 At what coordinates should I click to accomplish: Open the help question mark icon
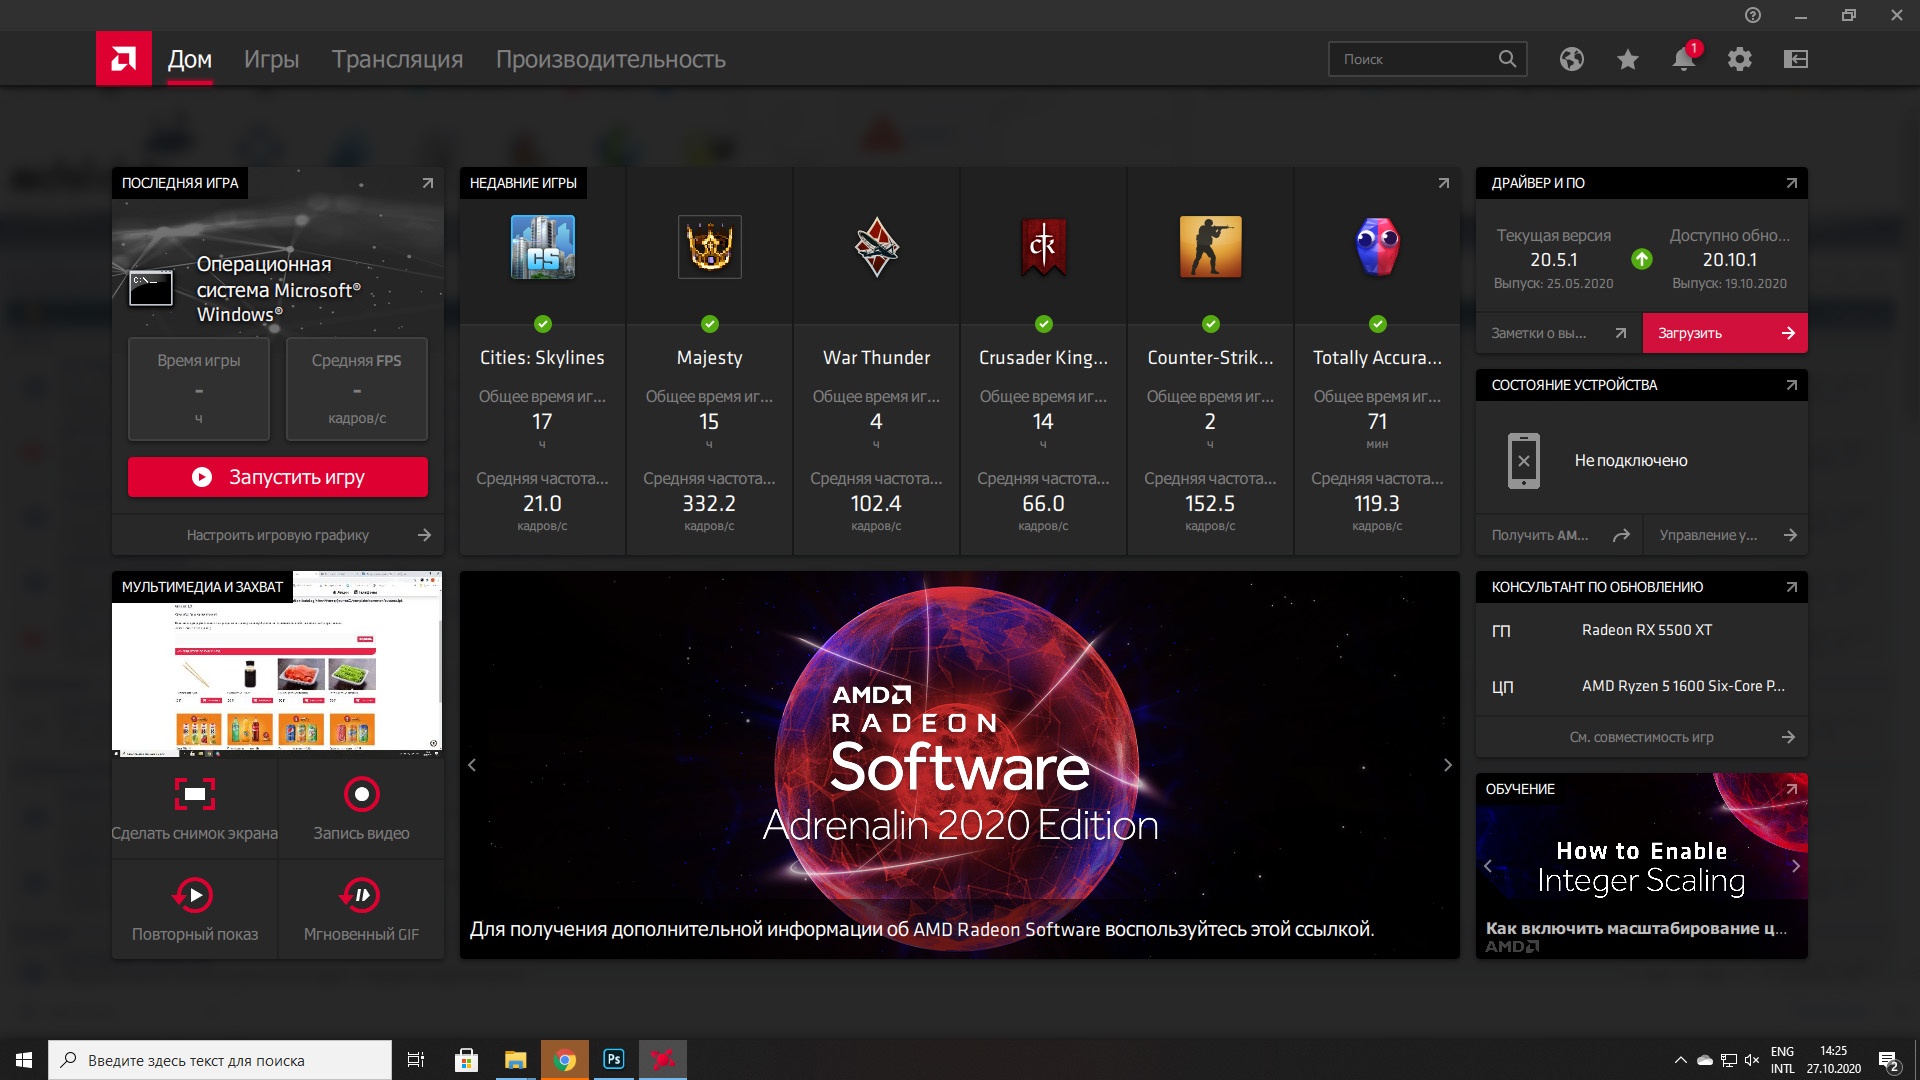[x=1752, y=15]
